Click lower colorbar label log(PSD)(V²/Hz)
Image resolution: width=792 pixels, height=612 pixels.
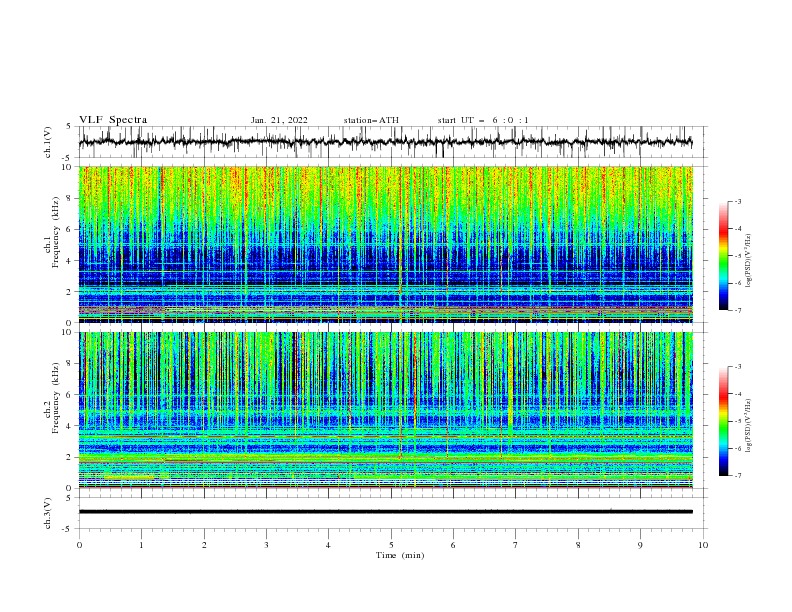coord(749,426)
